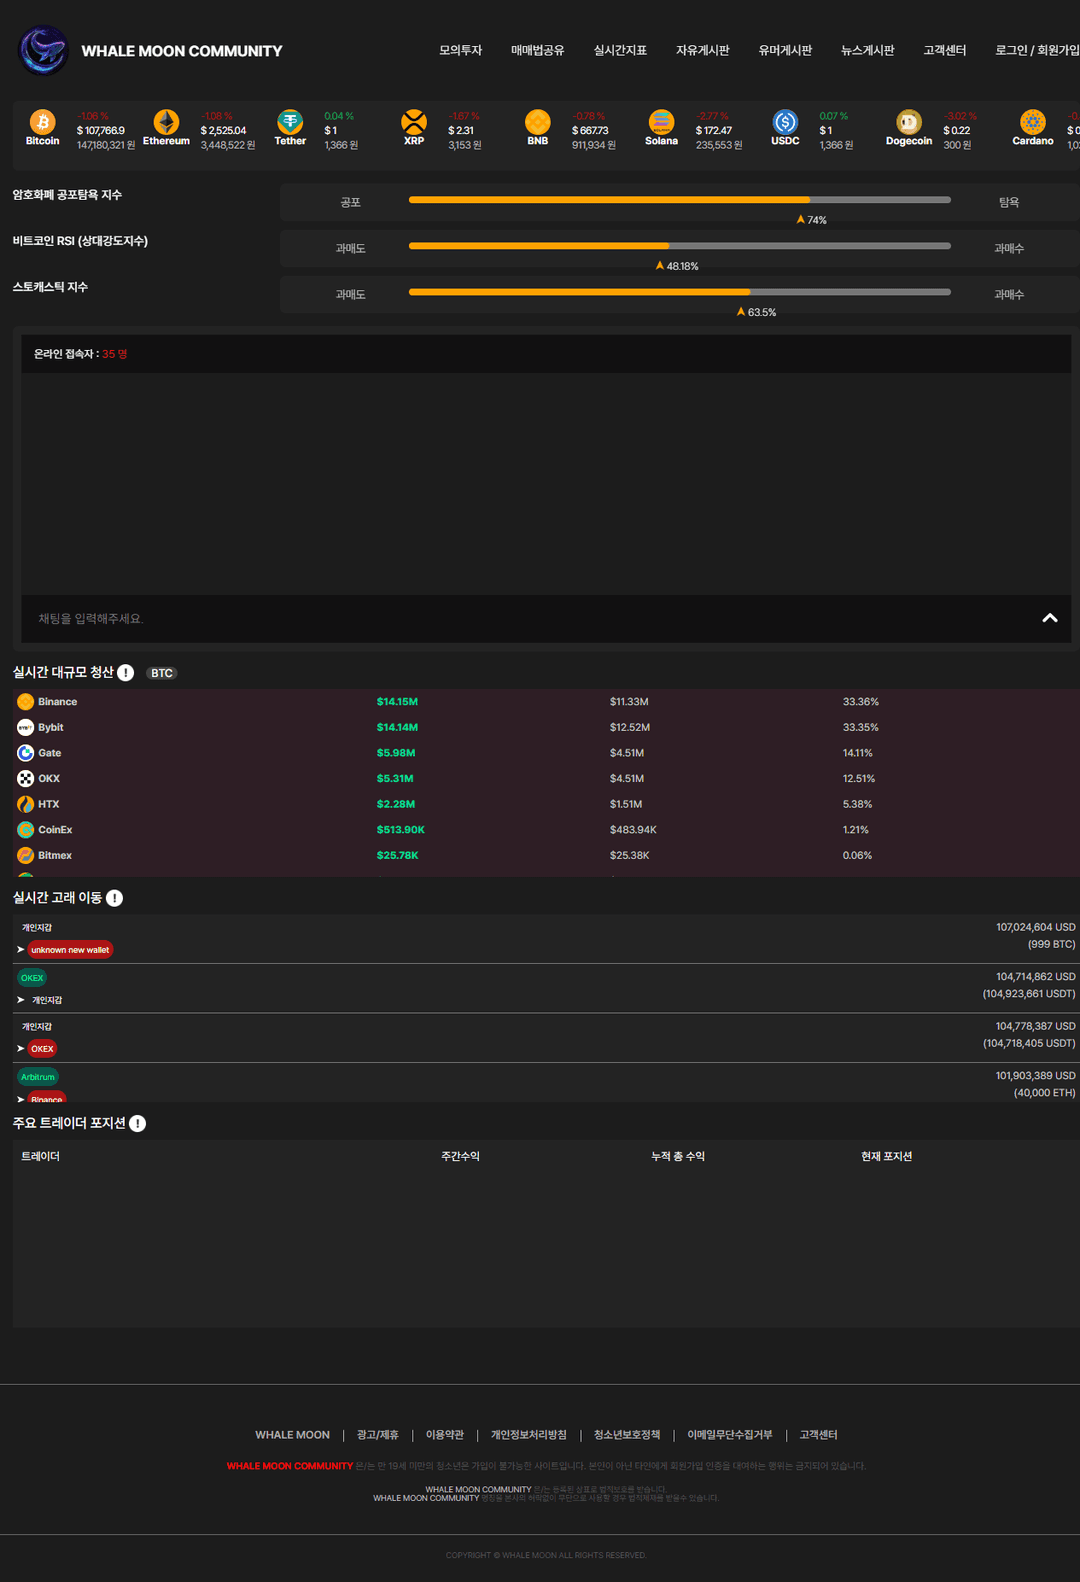Click the Whale Moon logo icon
Image resolution: width=1080 pixels, height=1582 pixels.
pos(43,50)
